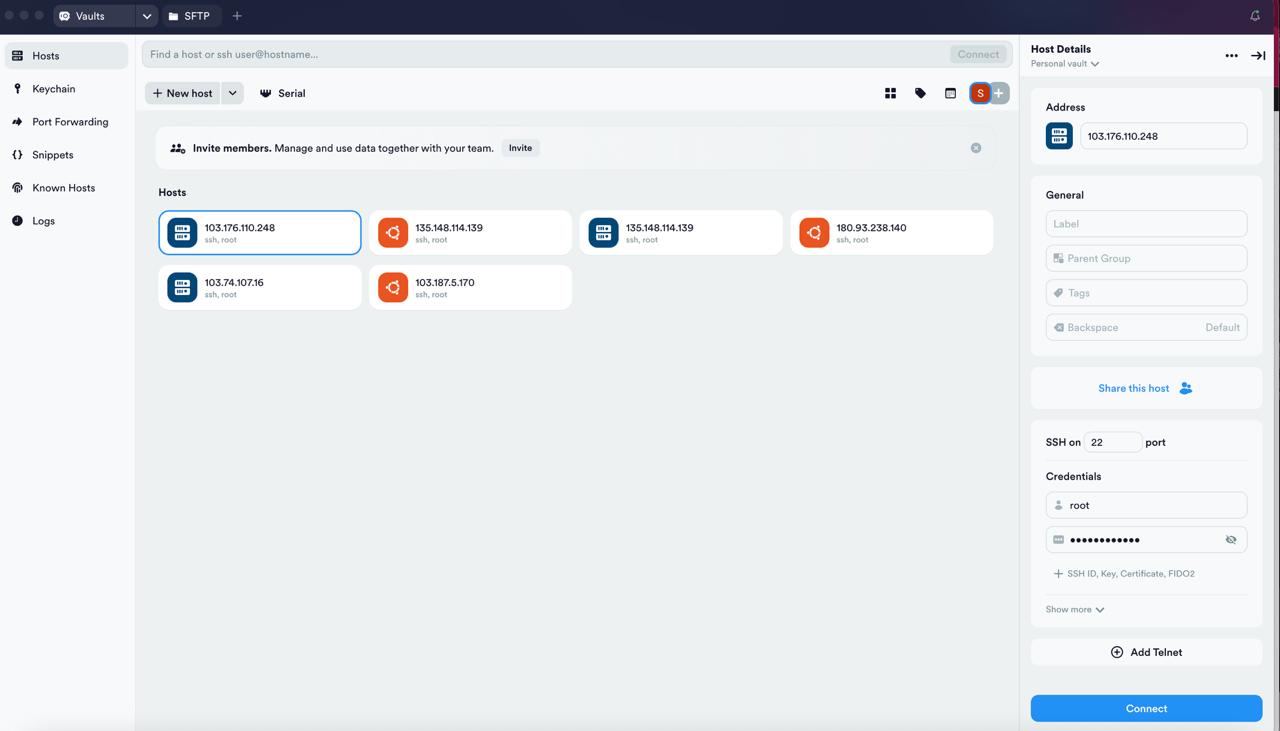Add SSH ID, Key, Certificate, FIDO2
Screen dimensions: 1280x731
1124,574
